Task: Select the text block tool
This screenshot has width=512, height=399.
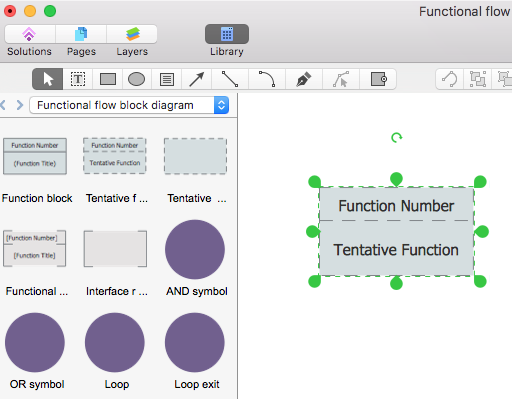Action: pos(167,79)
